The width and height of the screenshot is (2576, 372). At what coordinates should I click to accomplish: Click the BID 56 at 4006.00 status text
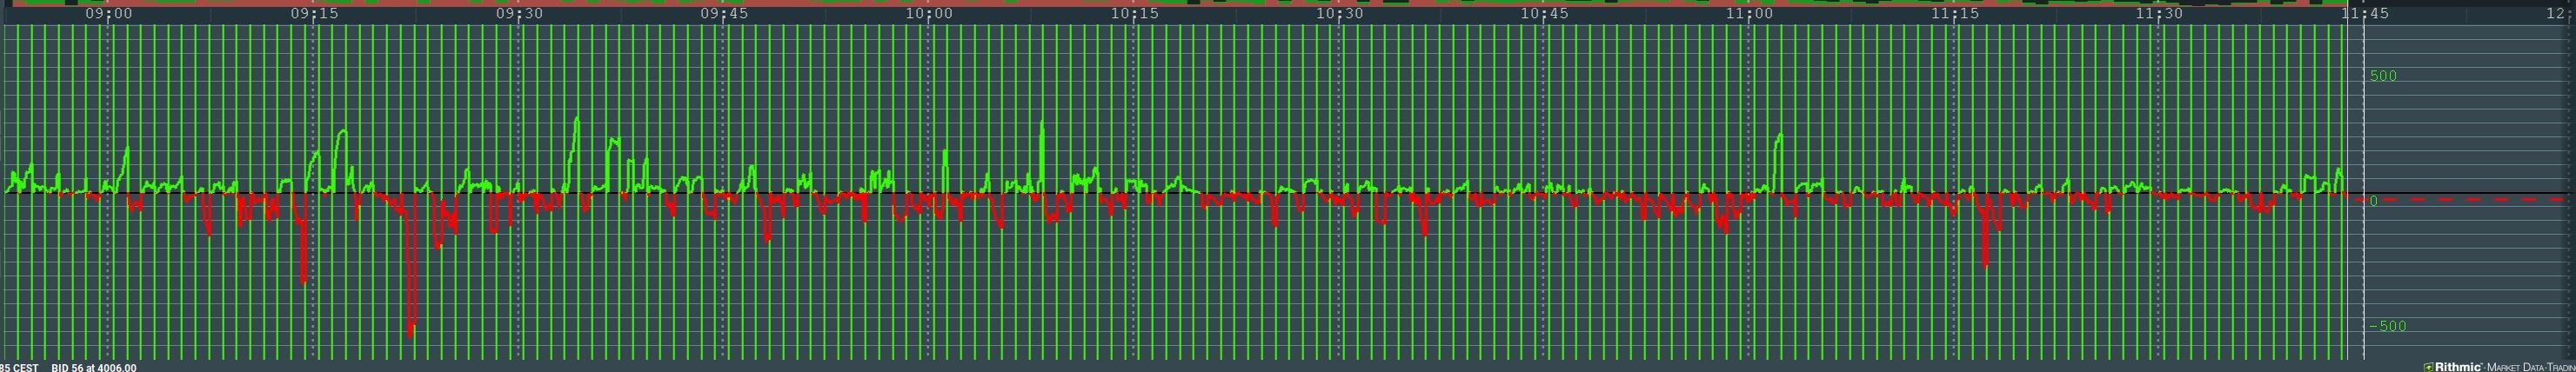pos(94,367)
